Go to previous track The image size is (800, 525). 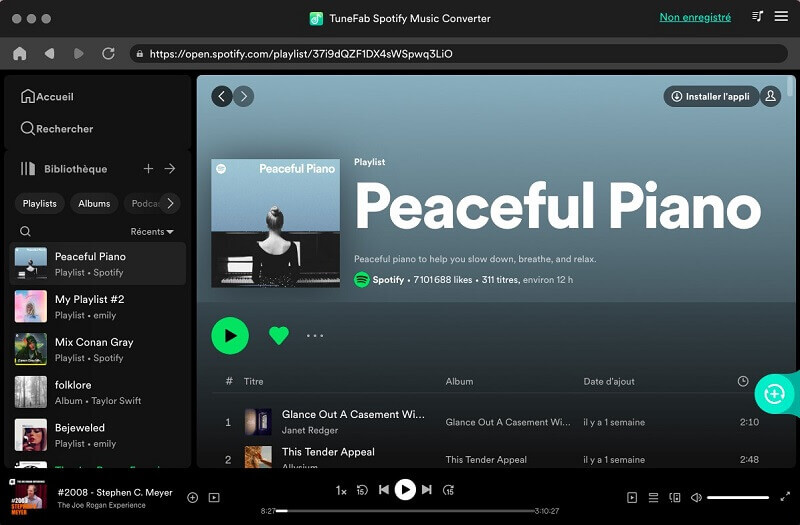coord(384,490)
